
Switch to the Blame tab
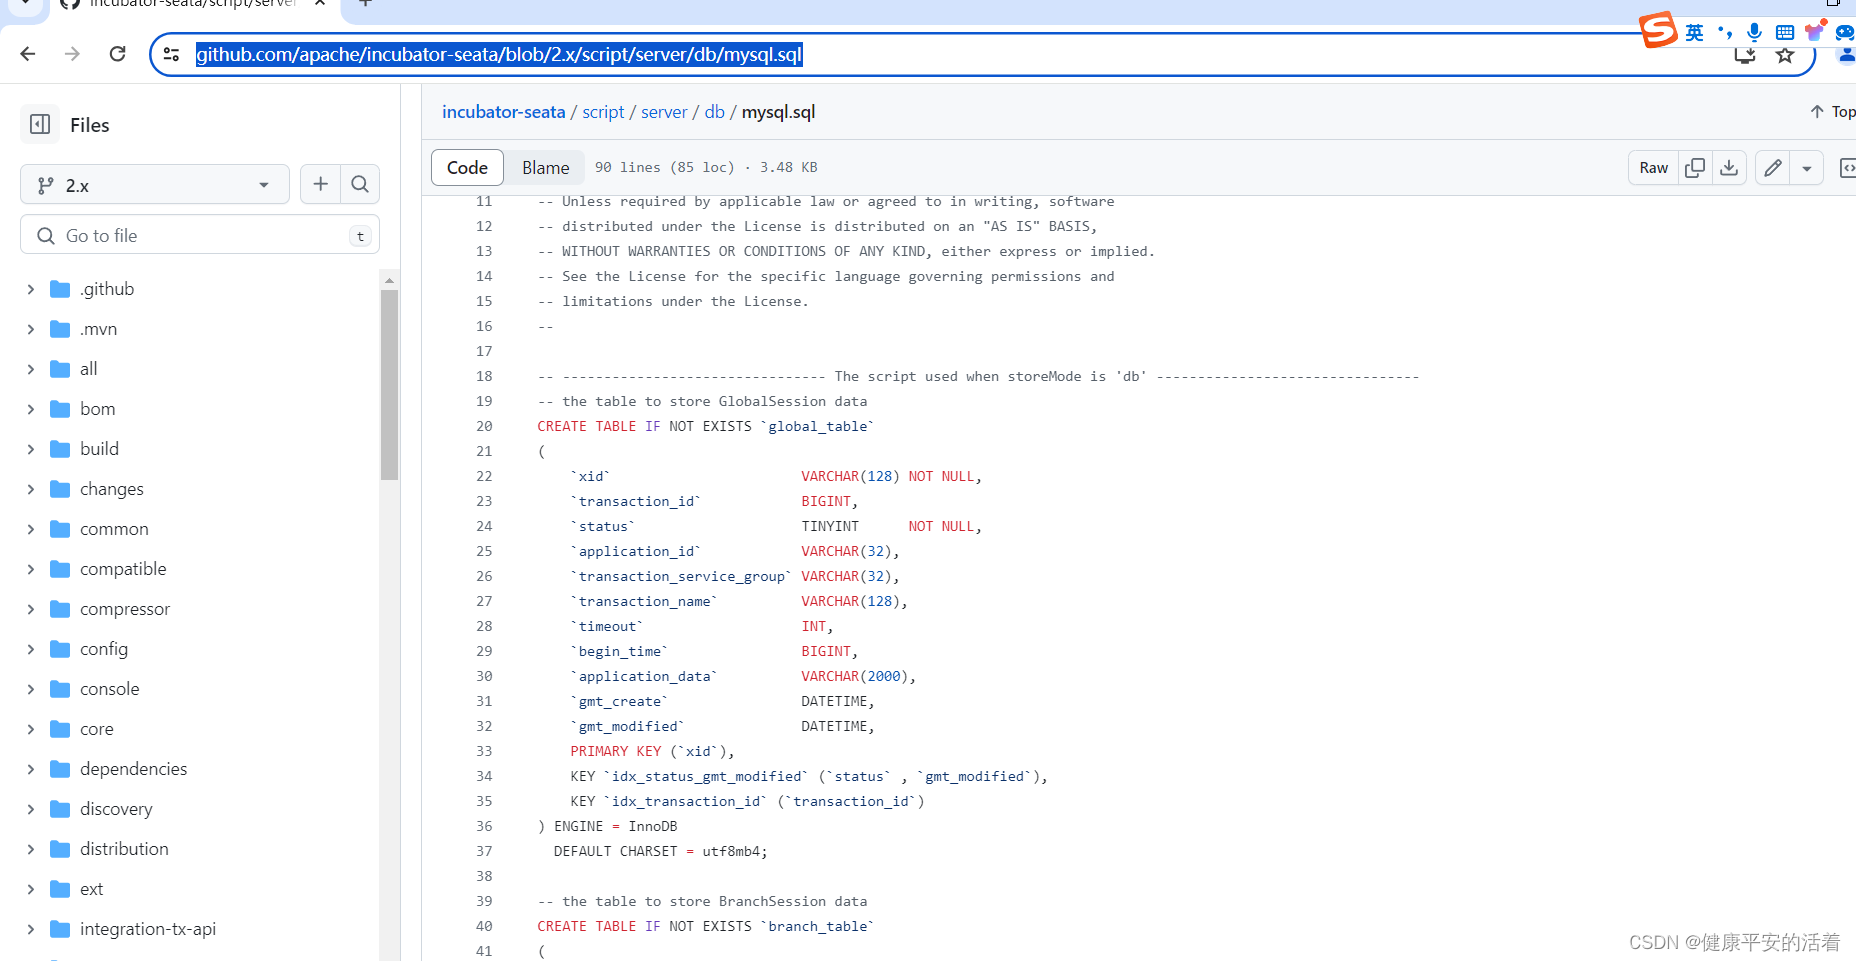544,167
